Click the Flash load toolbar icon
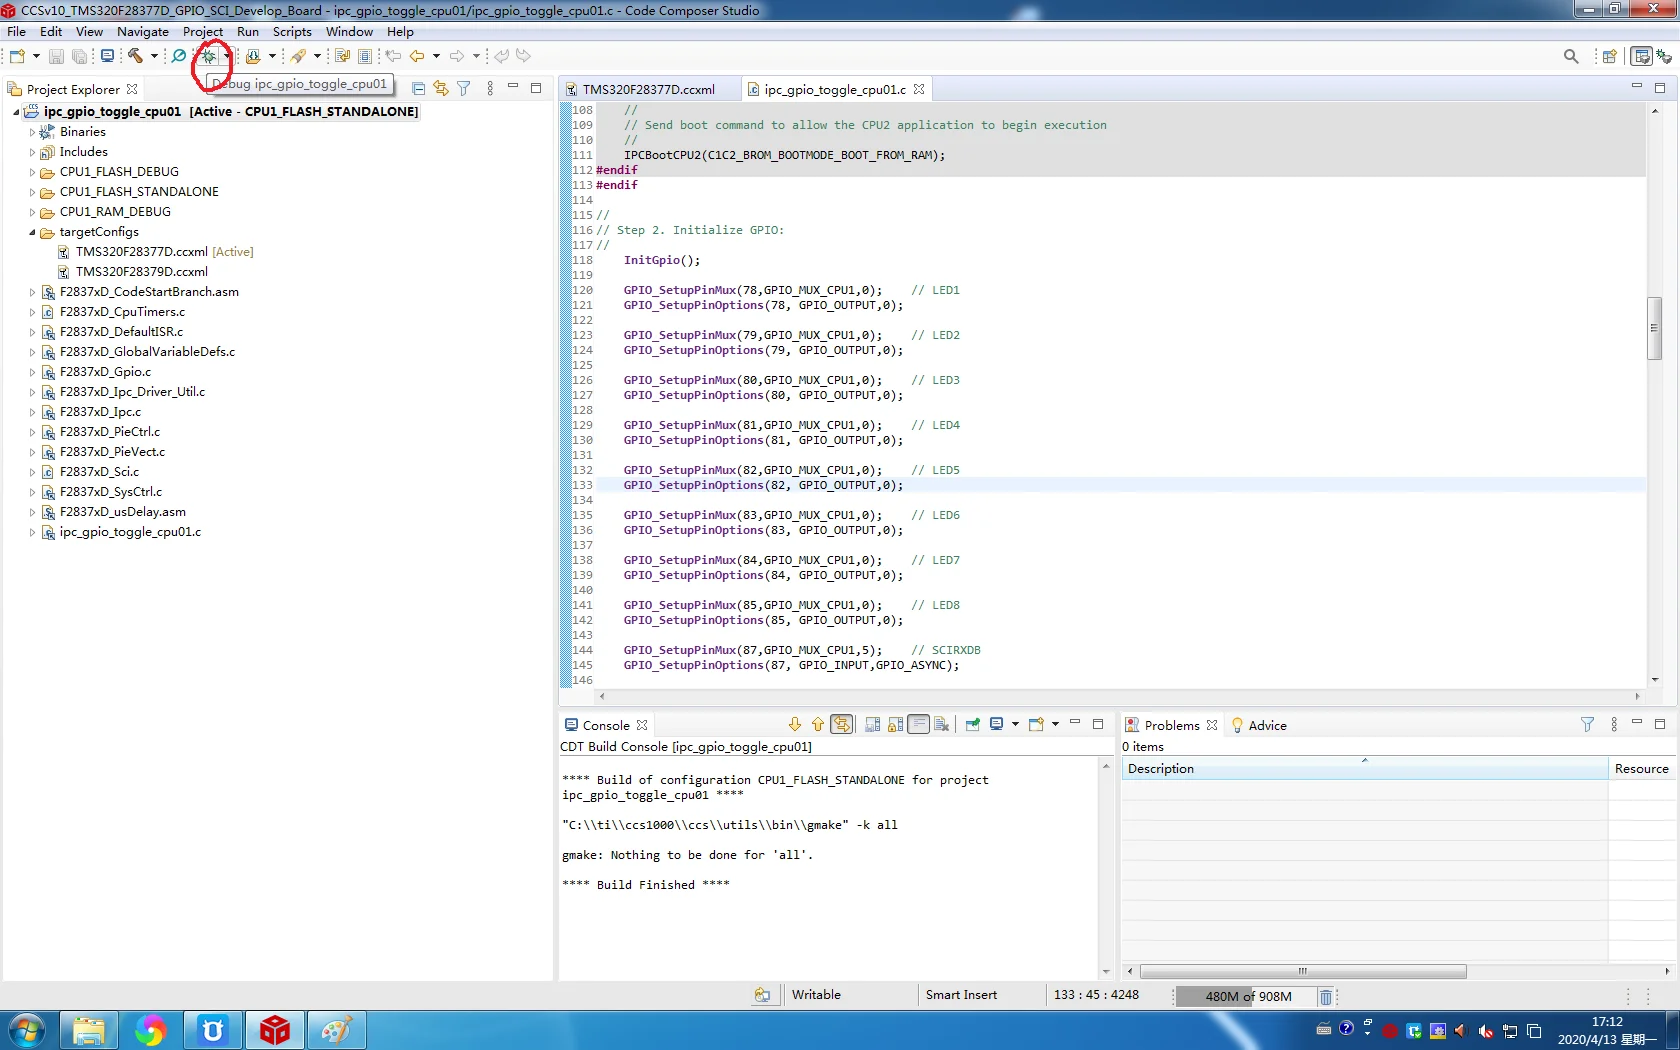 [253, 56]
